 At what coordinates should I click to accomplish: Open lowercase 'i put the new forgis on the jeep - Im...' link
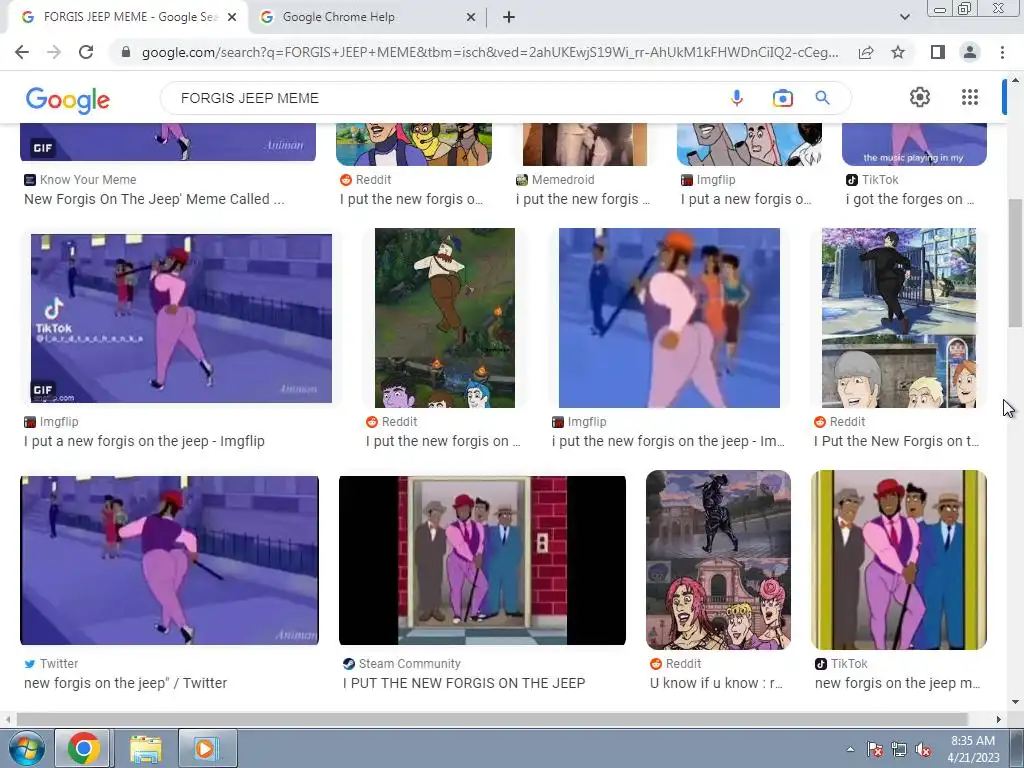pos(667,441)
